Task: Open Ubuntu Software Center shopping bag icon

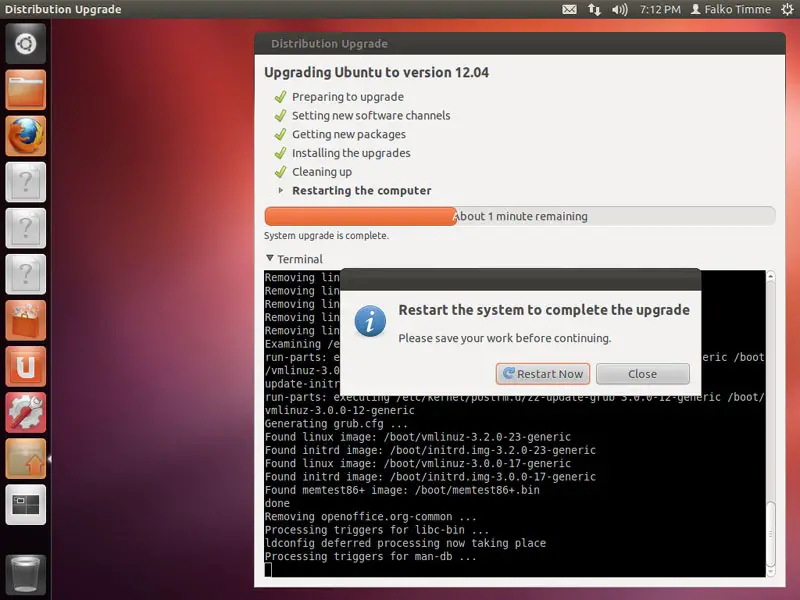Action: point(26,320)
